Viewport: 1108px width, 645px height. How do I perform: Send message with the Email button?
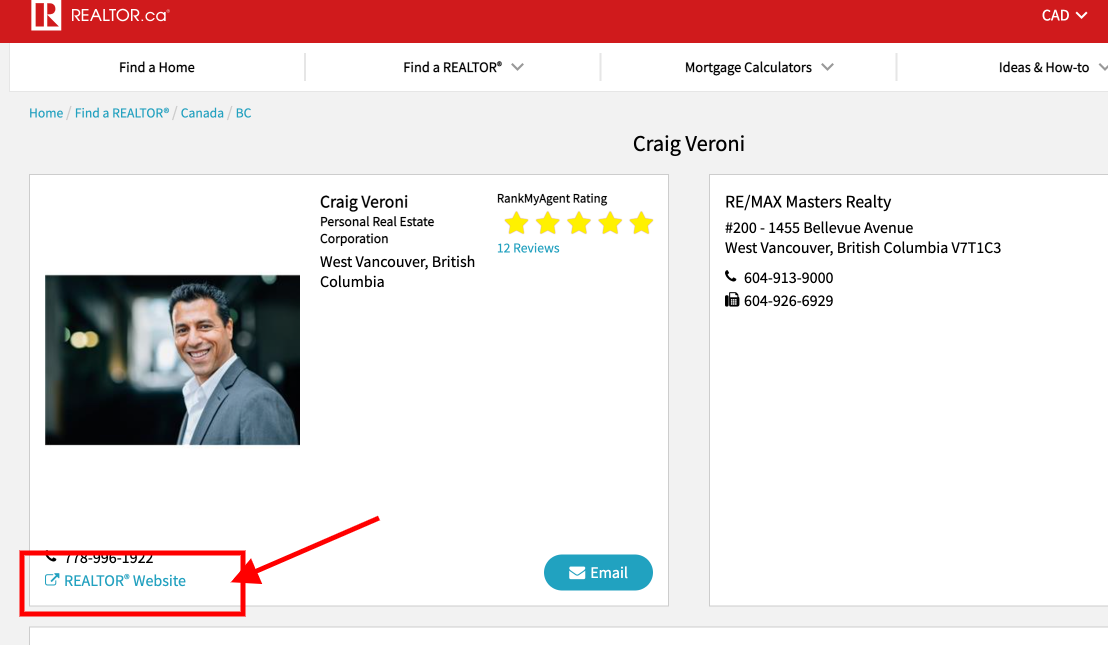[x=598, y=572]
